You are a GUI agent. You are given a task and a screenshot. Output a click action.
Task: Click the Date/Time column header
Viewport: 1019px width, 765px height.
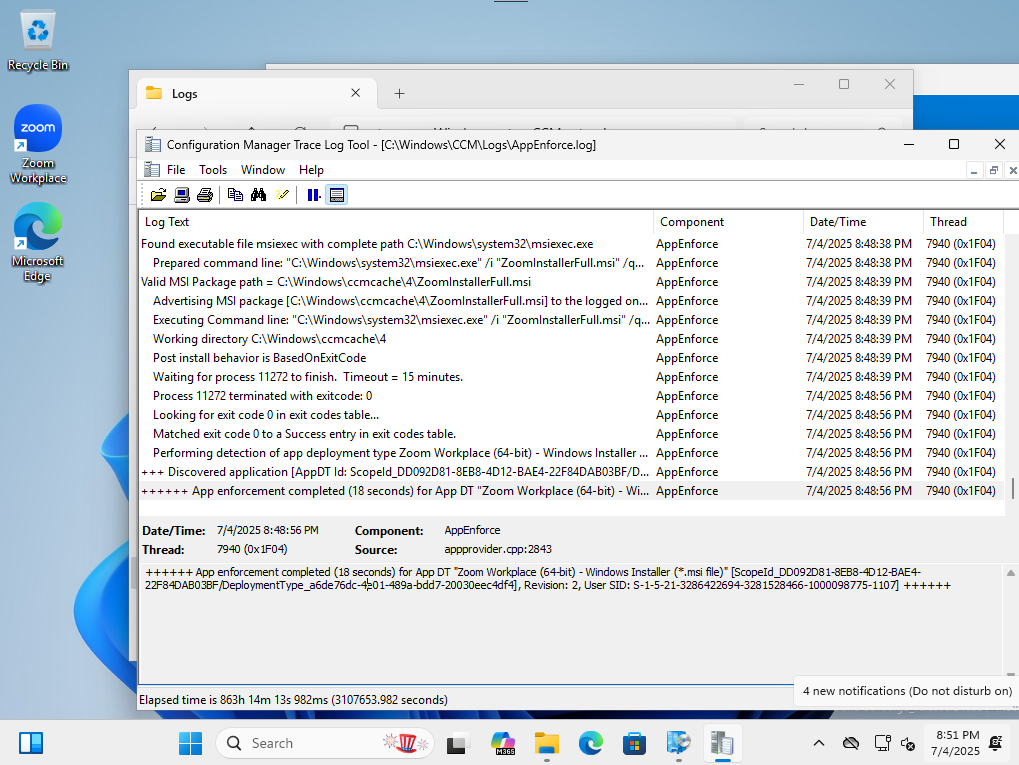(x=863, y=222)
